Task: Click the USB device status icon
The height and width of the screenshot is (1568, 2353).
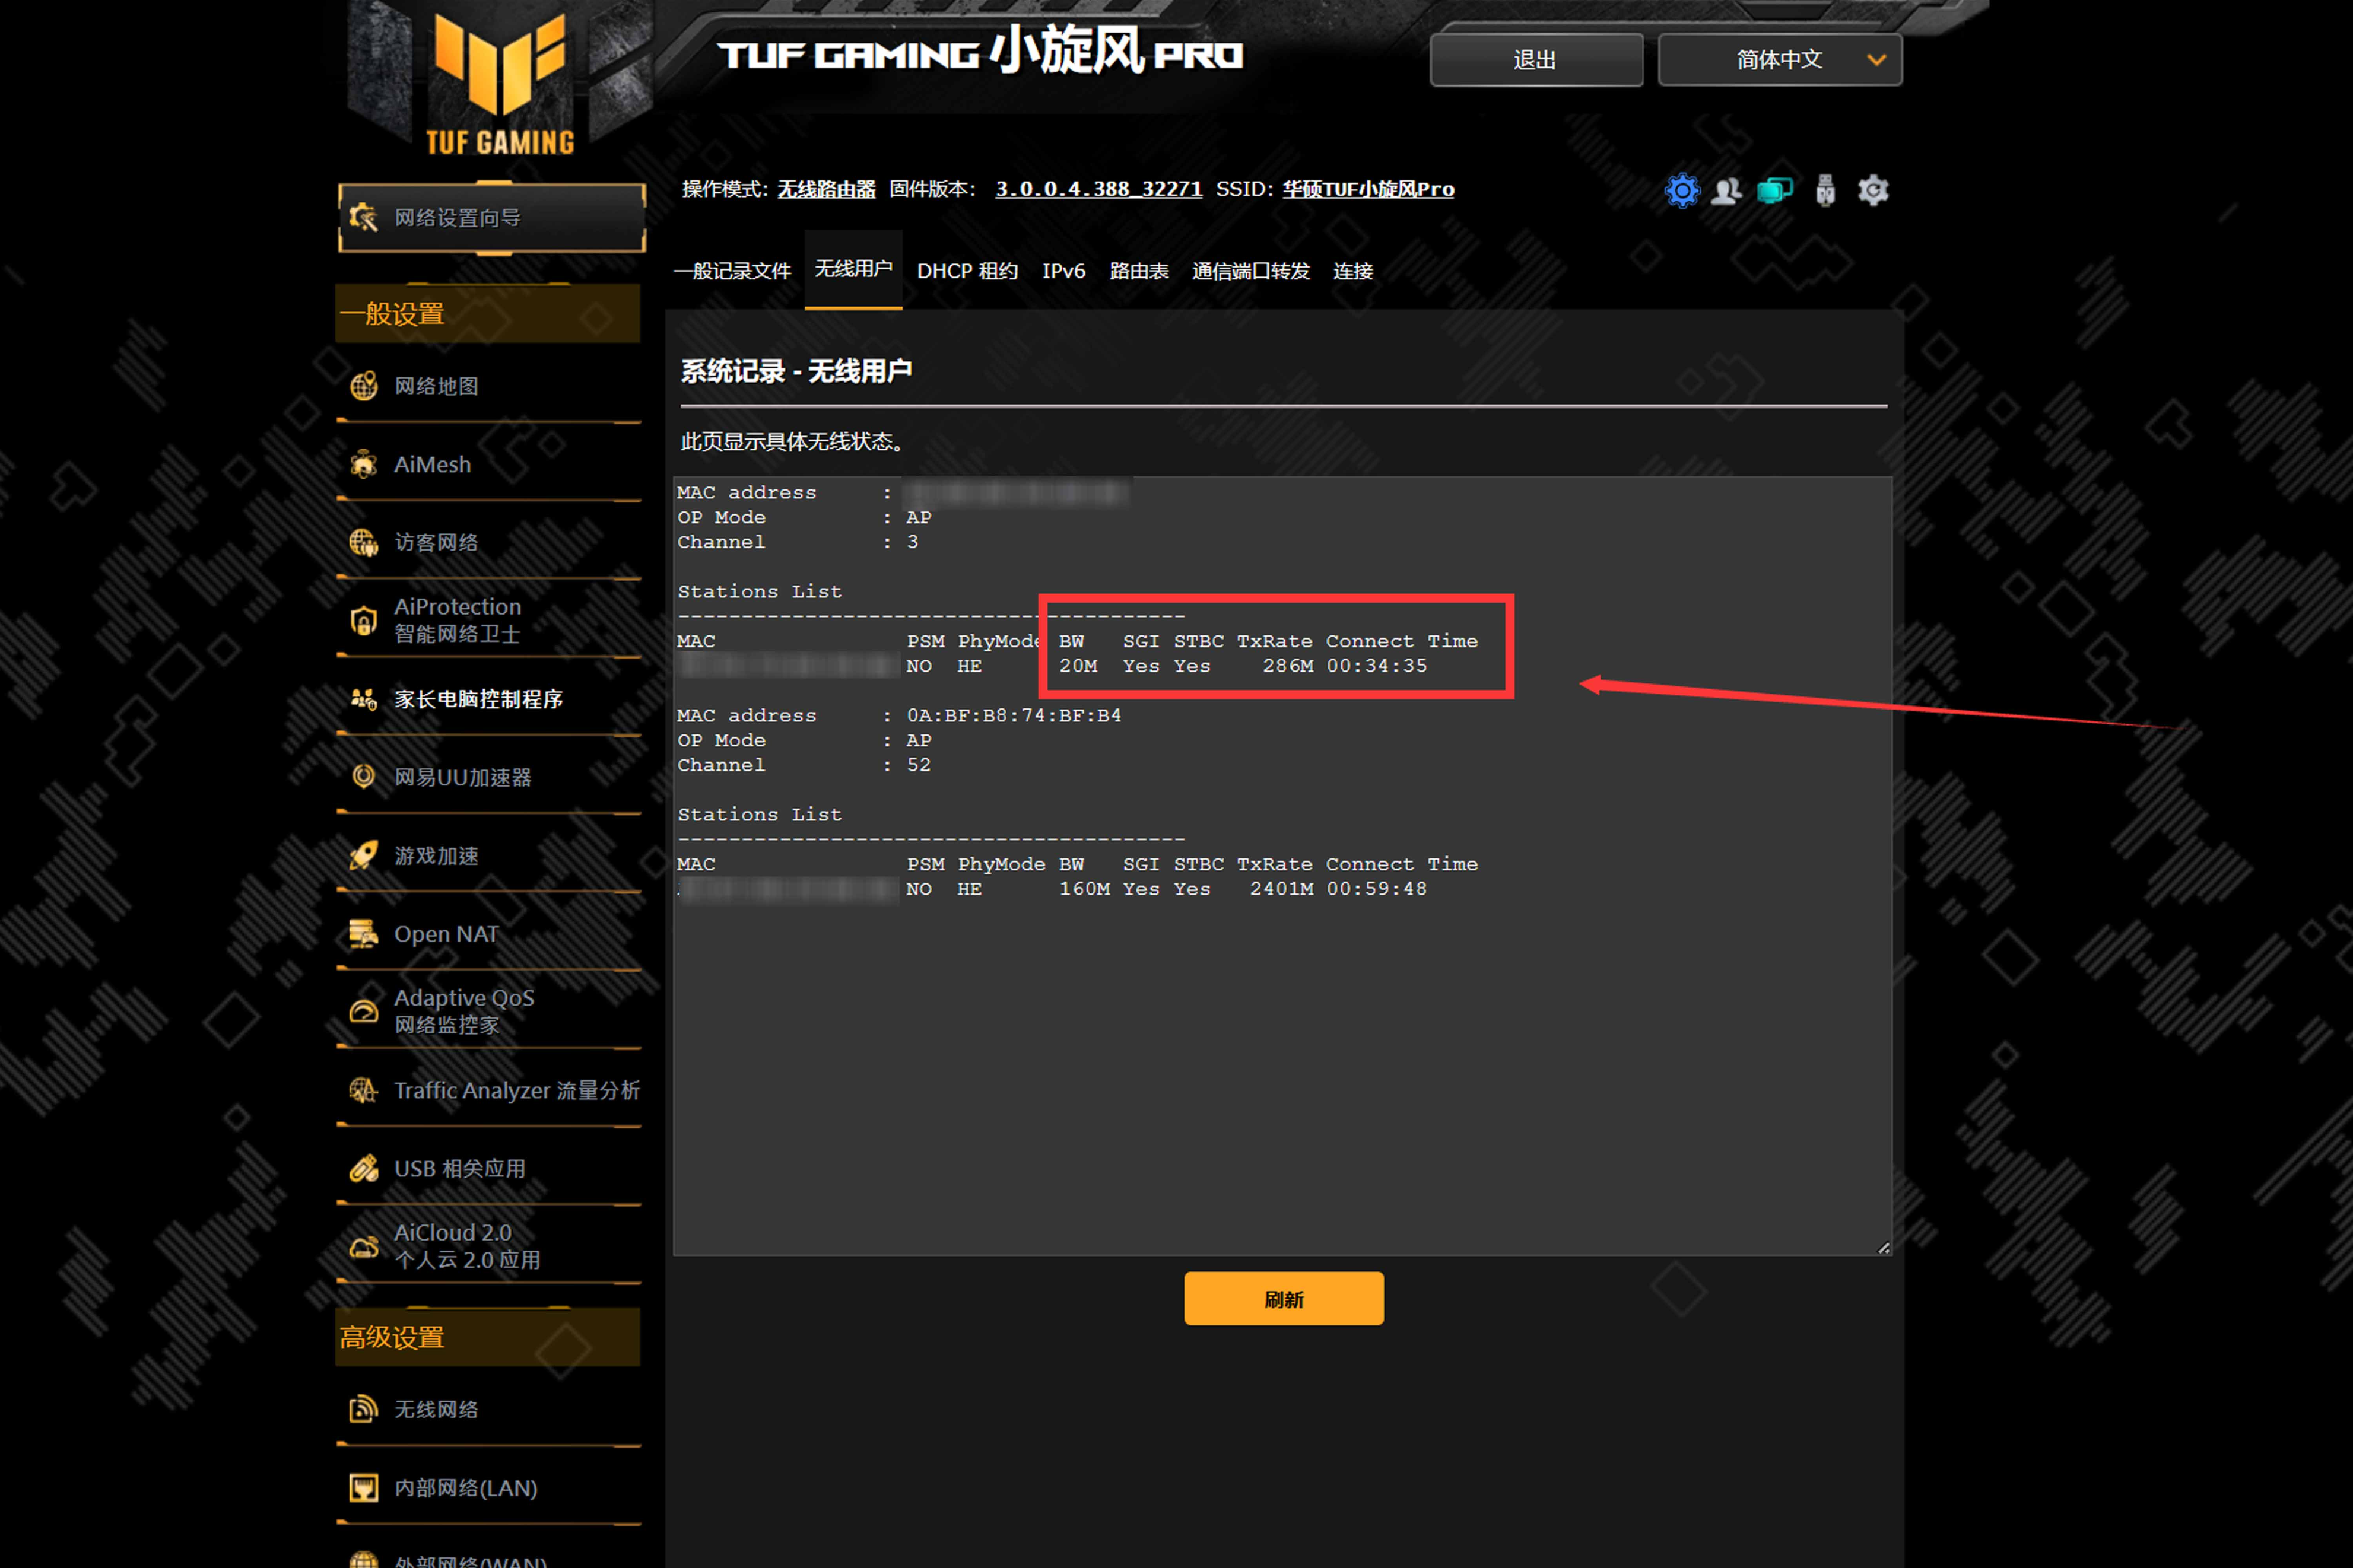Action: click(1825, 190)
